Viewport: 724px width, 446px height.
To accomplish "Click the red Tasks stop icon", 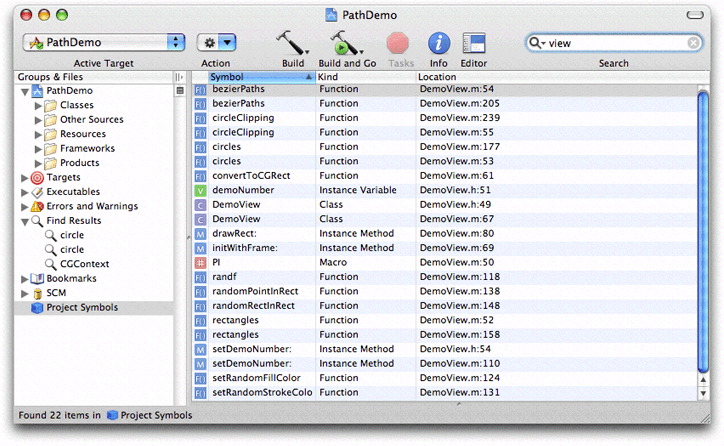I will pyautogui.click(x=399, y=42).
